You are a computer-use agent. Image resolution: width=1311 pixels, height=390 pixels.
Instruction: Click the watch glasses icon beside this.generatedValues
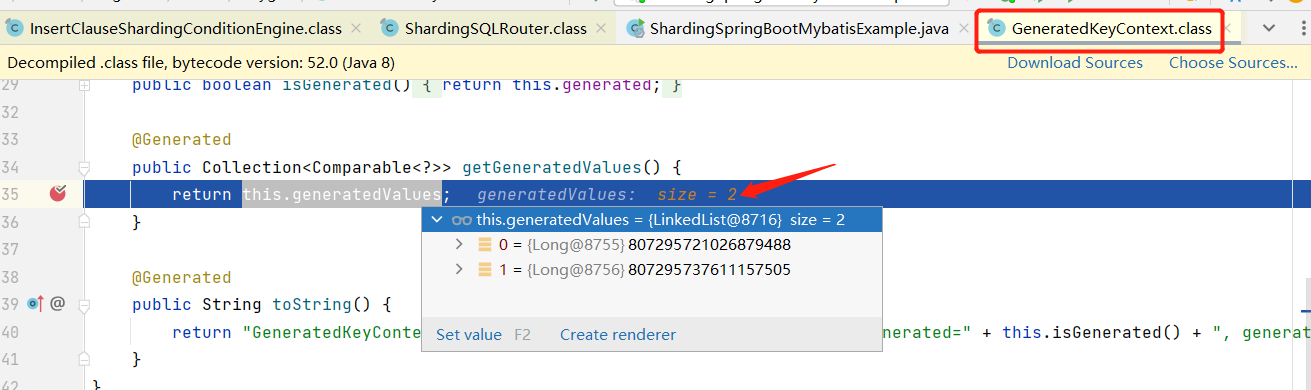(x=461, y=220)
